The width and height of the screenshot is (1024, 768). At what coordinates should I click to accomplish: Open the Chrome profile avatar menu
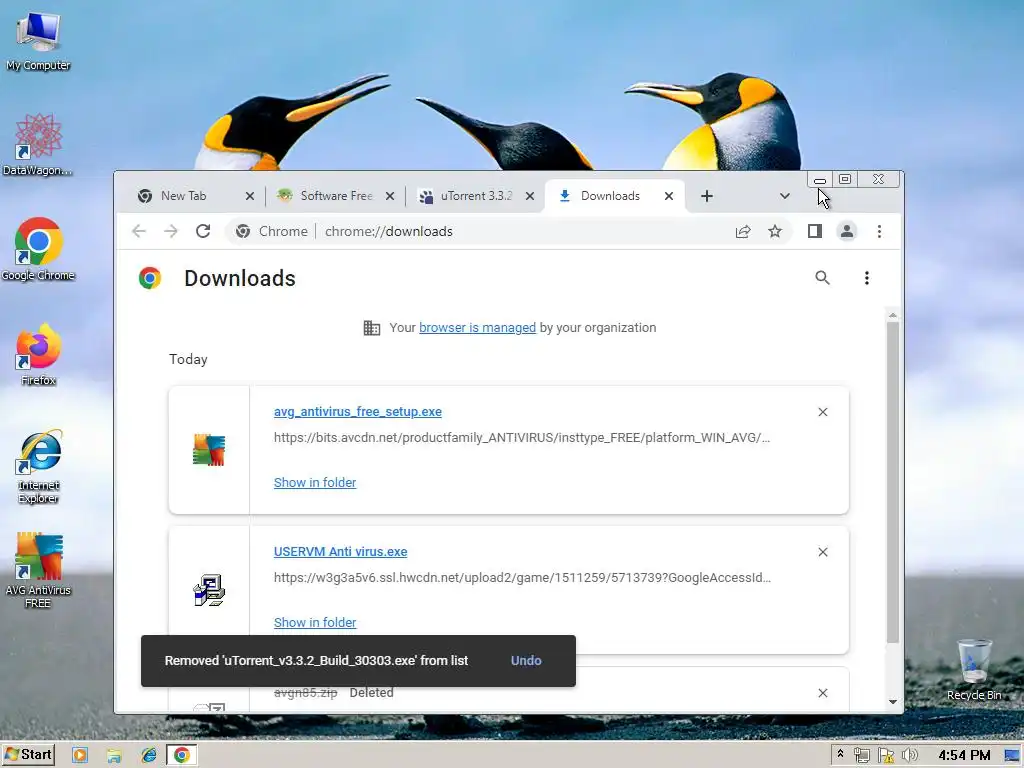coord(847,231)
